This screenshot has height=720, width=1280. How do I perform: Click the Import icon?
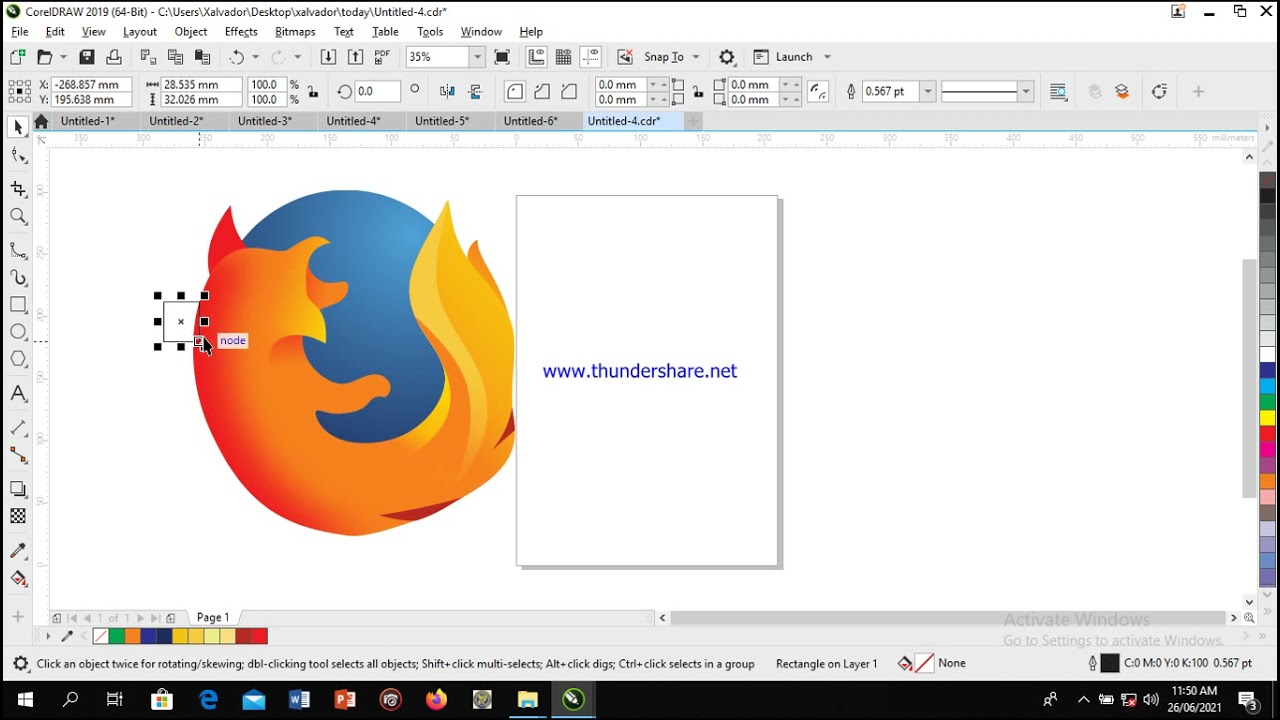328,57
